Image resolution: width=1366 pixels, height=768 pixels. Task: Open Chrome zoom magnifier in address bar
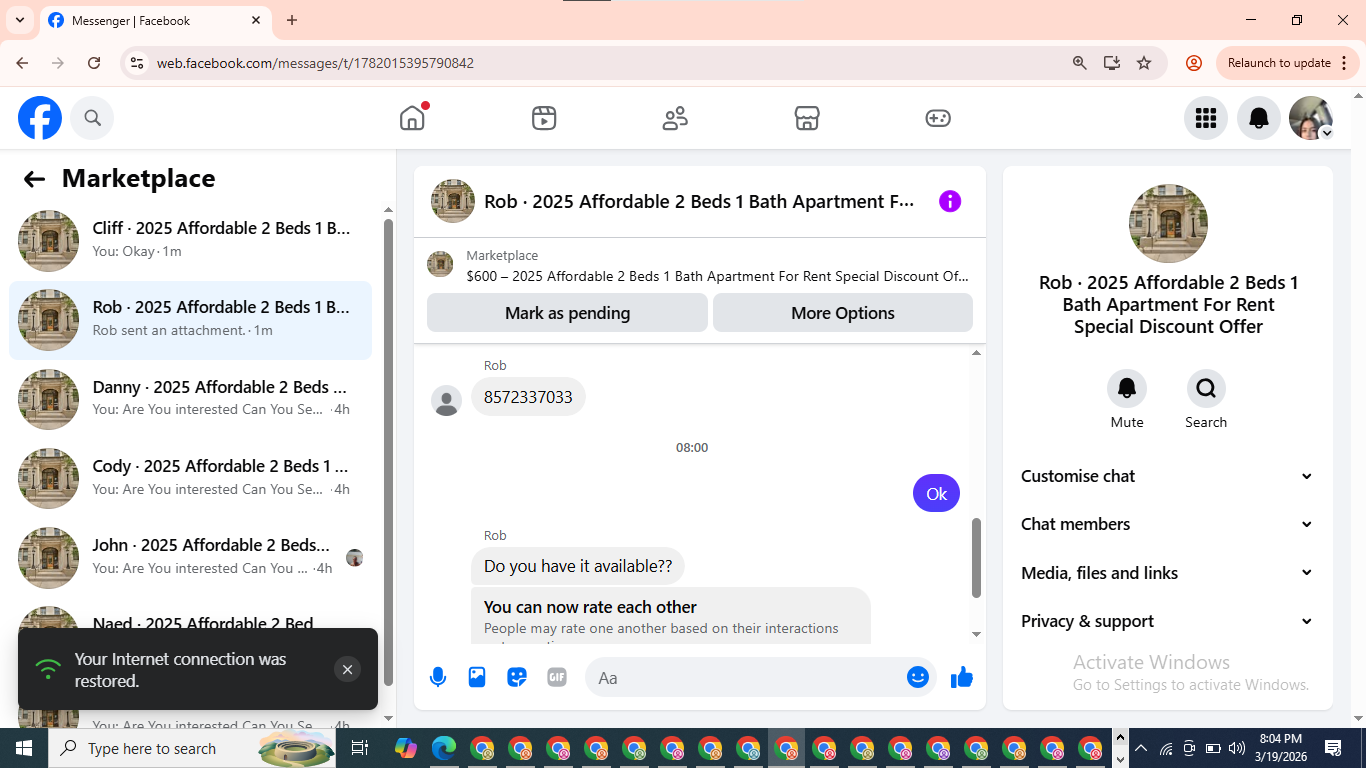point(1080,63)
